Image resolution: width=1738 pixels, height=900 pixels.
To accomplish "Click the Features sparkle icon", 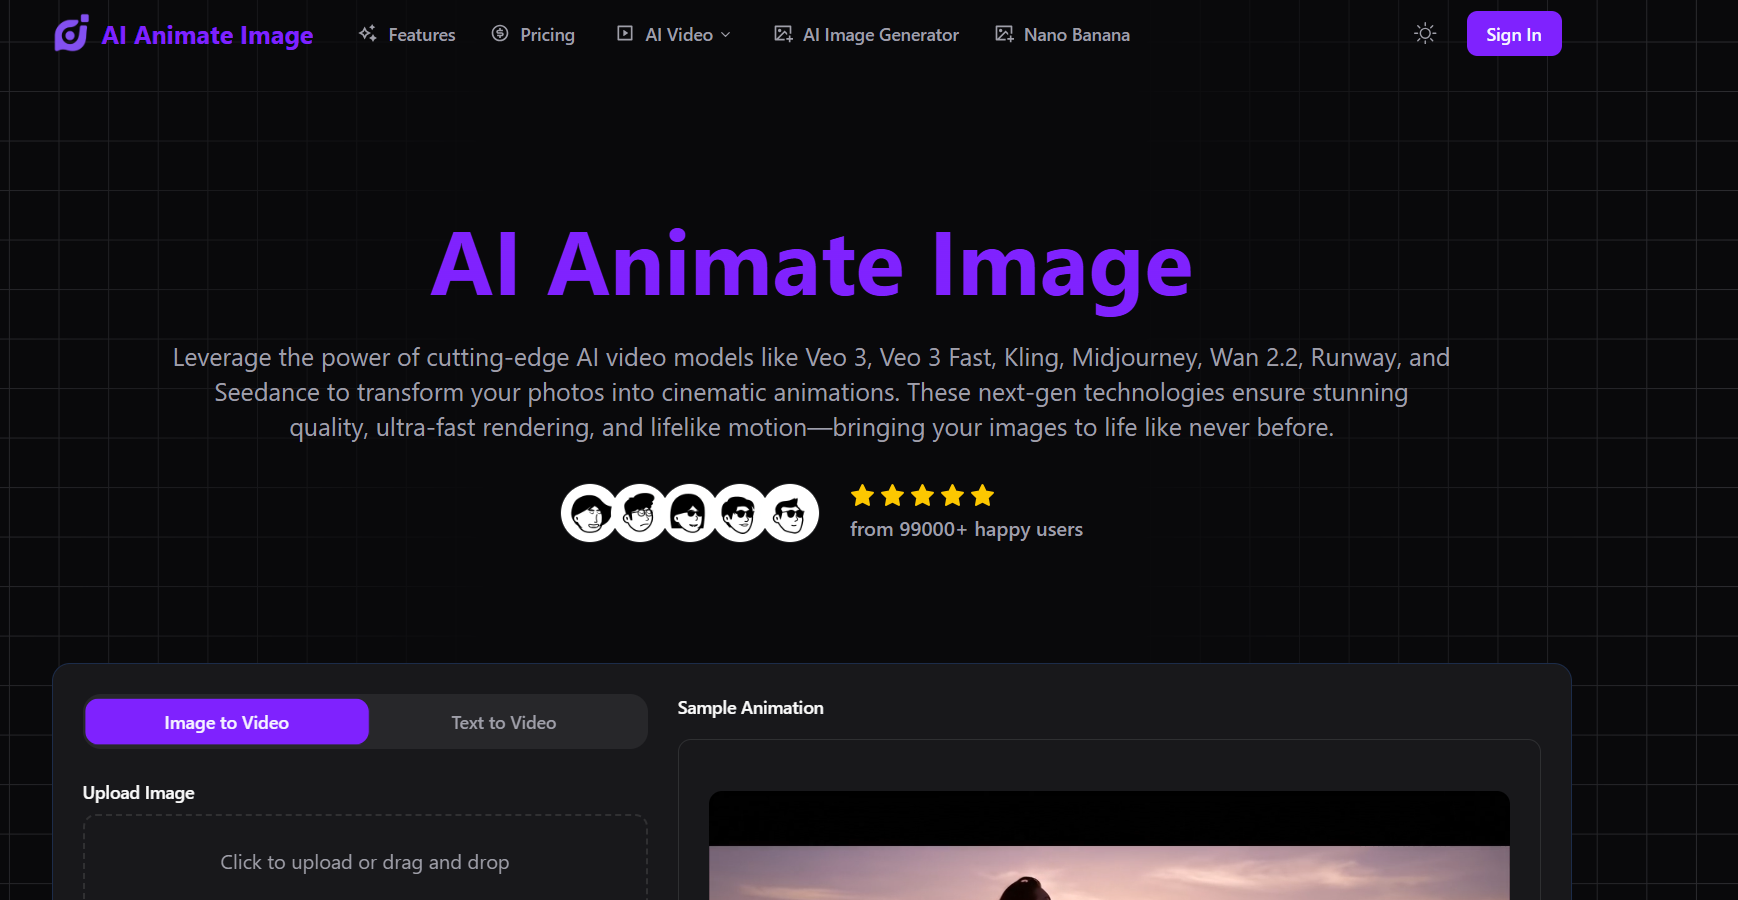I will pos(368,34).
